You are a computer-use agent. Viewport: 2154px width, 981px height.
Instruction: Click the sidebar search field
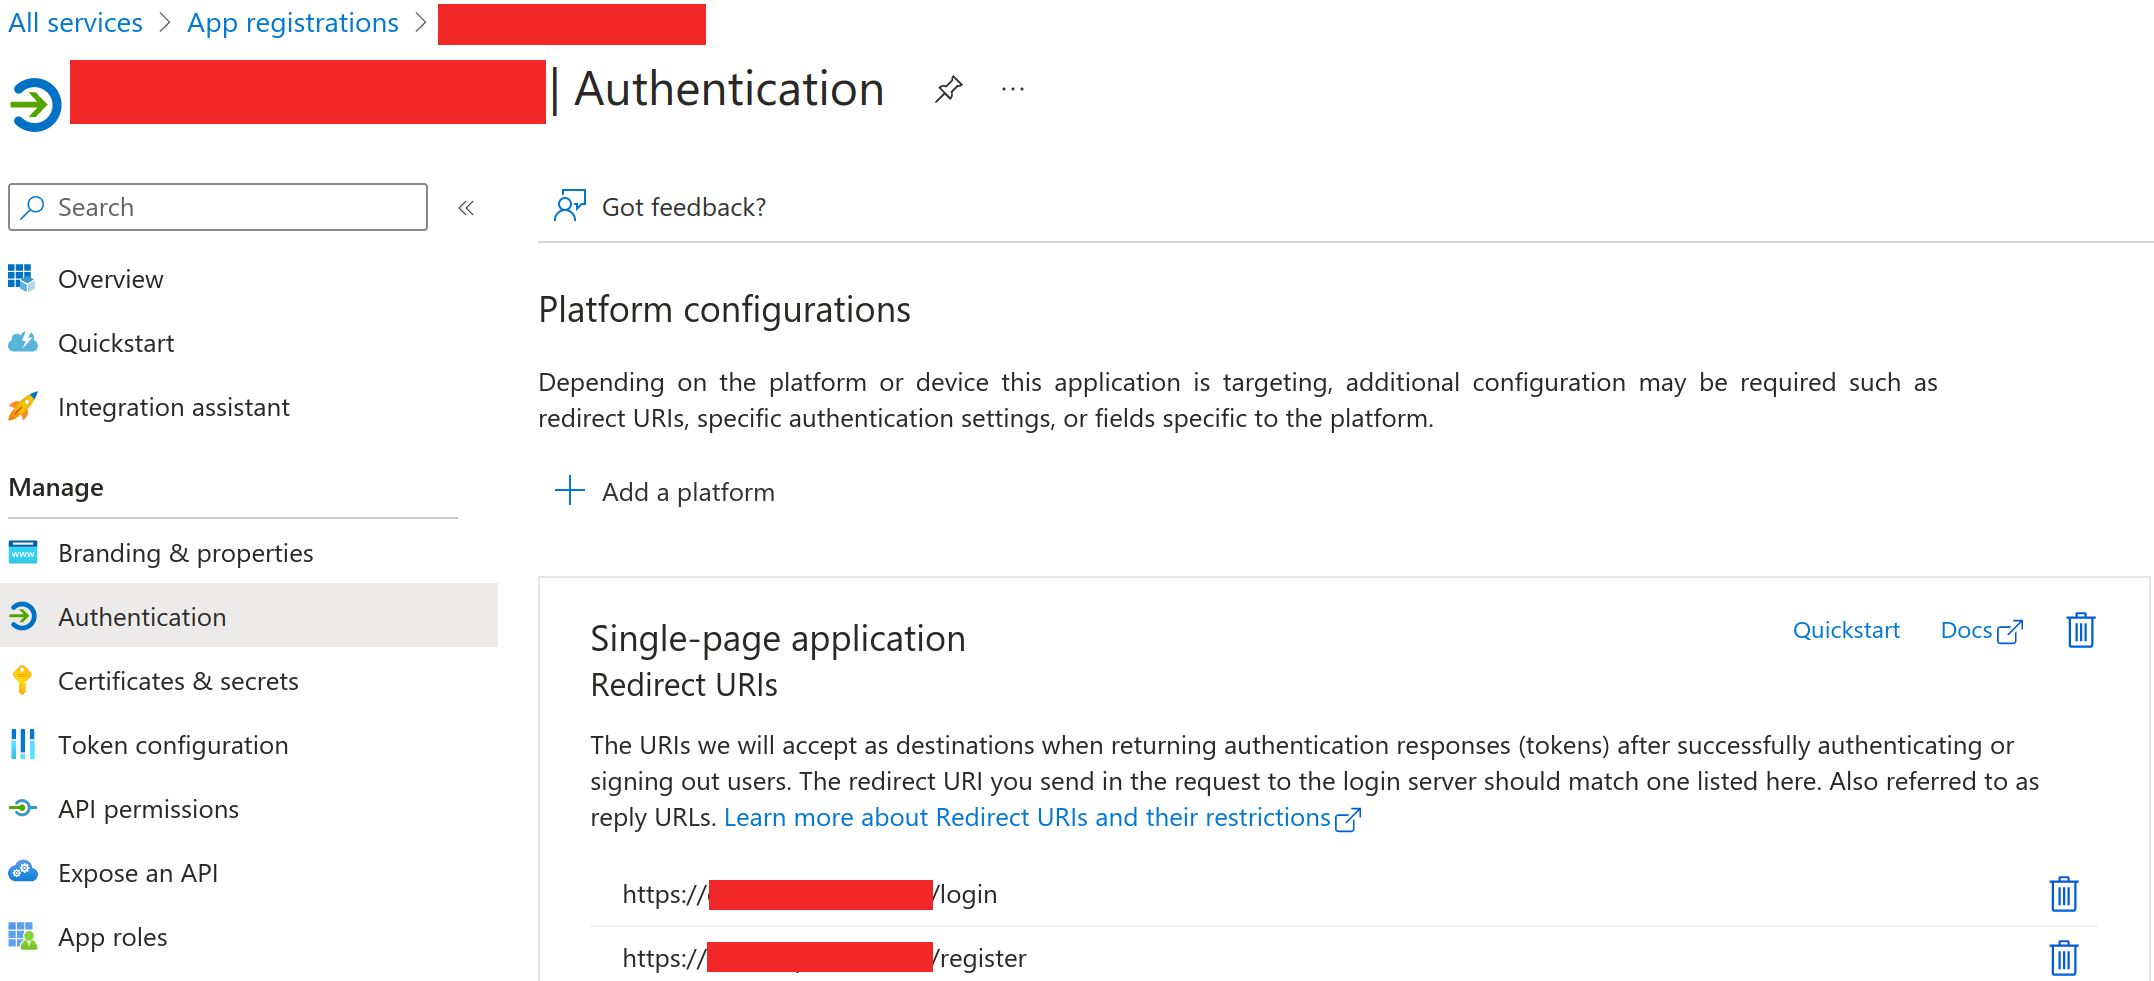[218, 207]
